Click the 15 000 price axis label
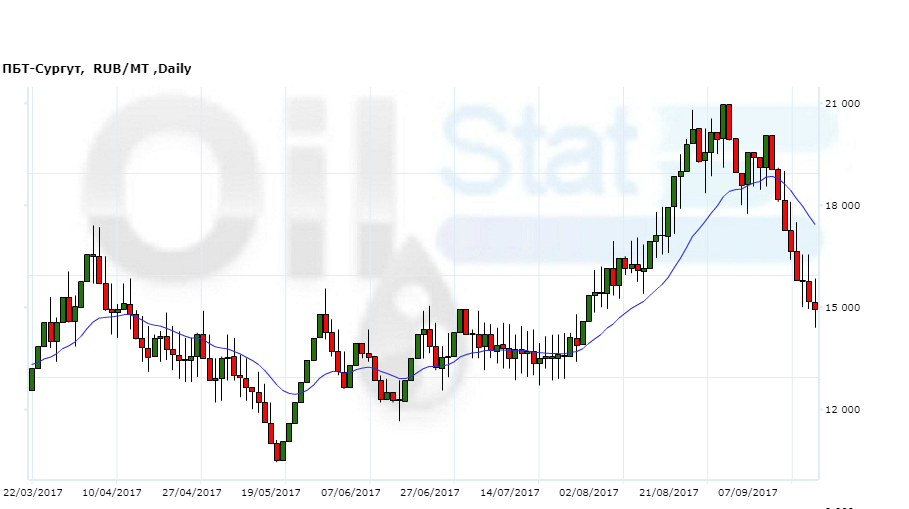 tap(843, 308)
